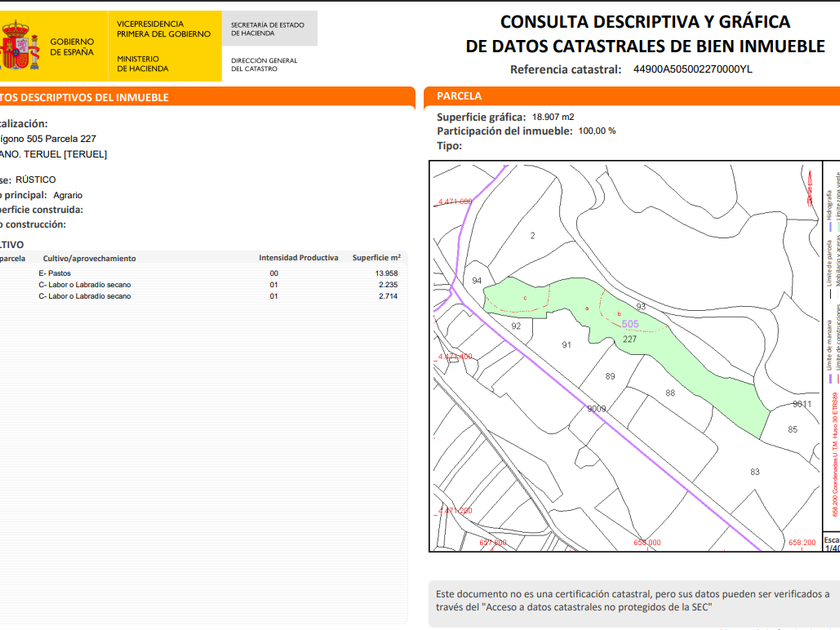Select the 'PARCELA' section header
Image resolution: width=840 pixels, height=630 pixels.
click(x=632, y=96)
